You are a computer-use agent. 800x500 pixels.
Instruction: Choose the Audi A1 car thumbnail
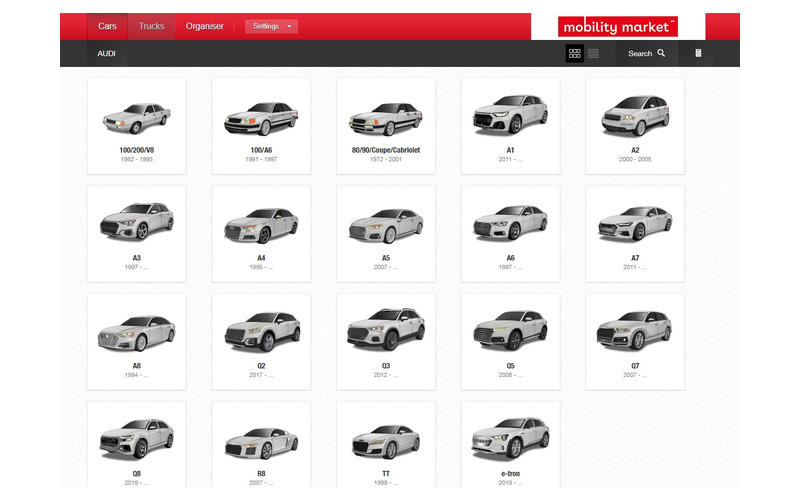click(x=510, y=124)
